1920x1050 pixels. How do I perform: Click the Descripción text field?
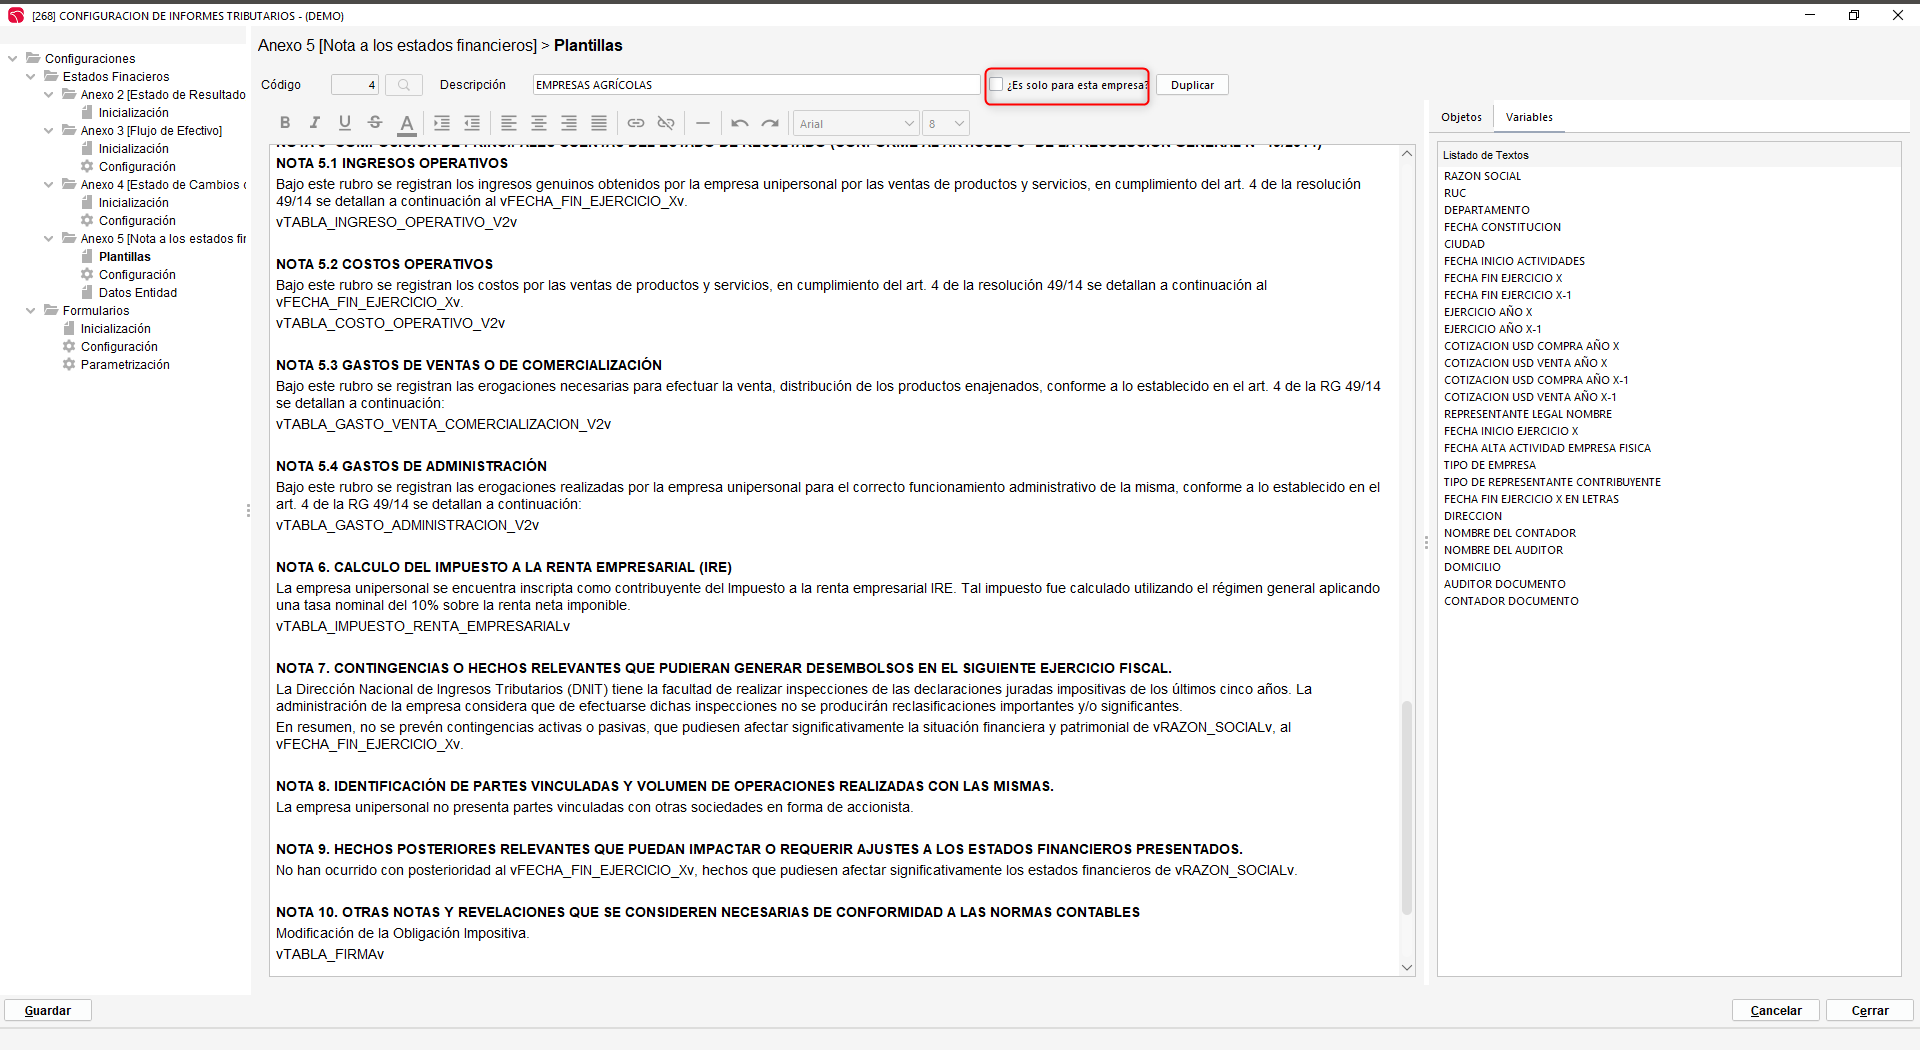point(755,85)
